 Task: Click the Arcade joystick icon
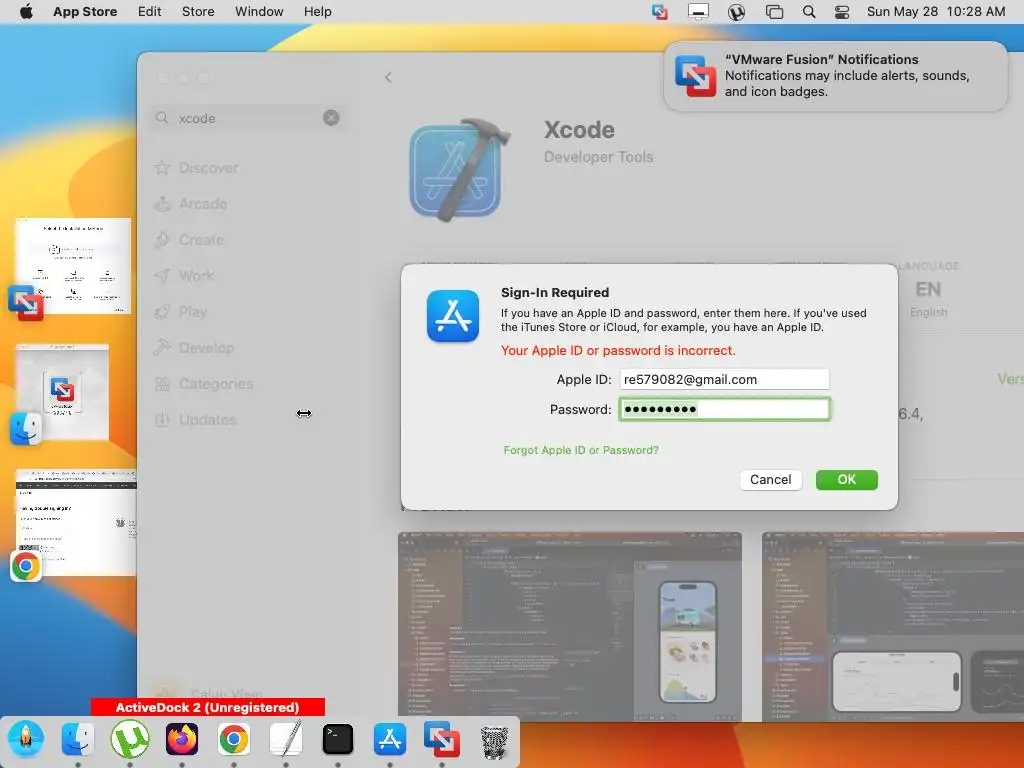(162, 204)
